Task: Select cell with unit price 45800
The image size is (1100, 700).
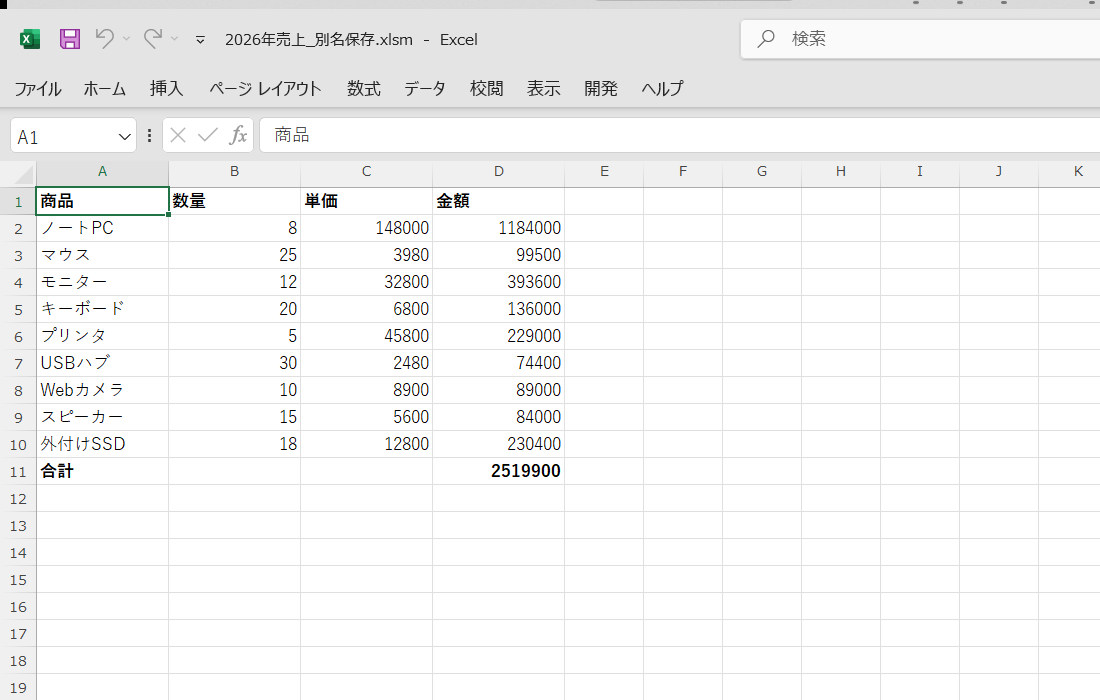Action: (x=366, y=337)
